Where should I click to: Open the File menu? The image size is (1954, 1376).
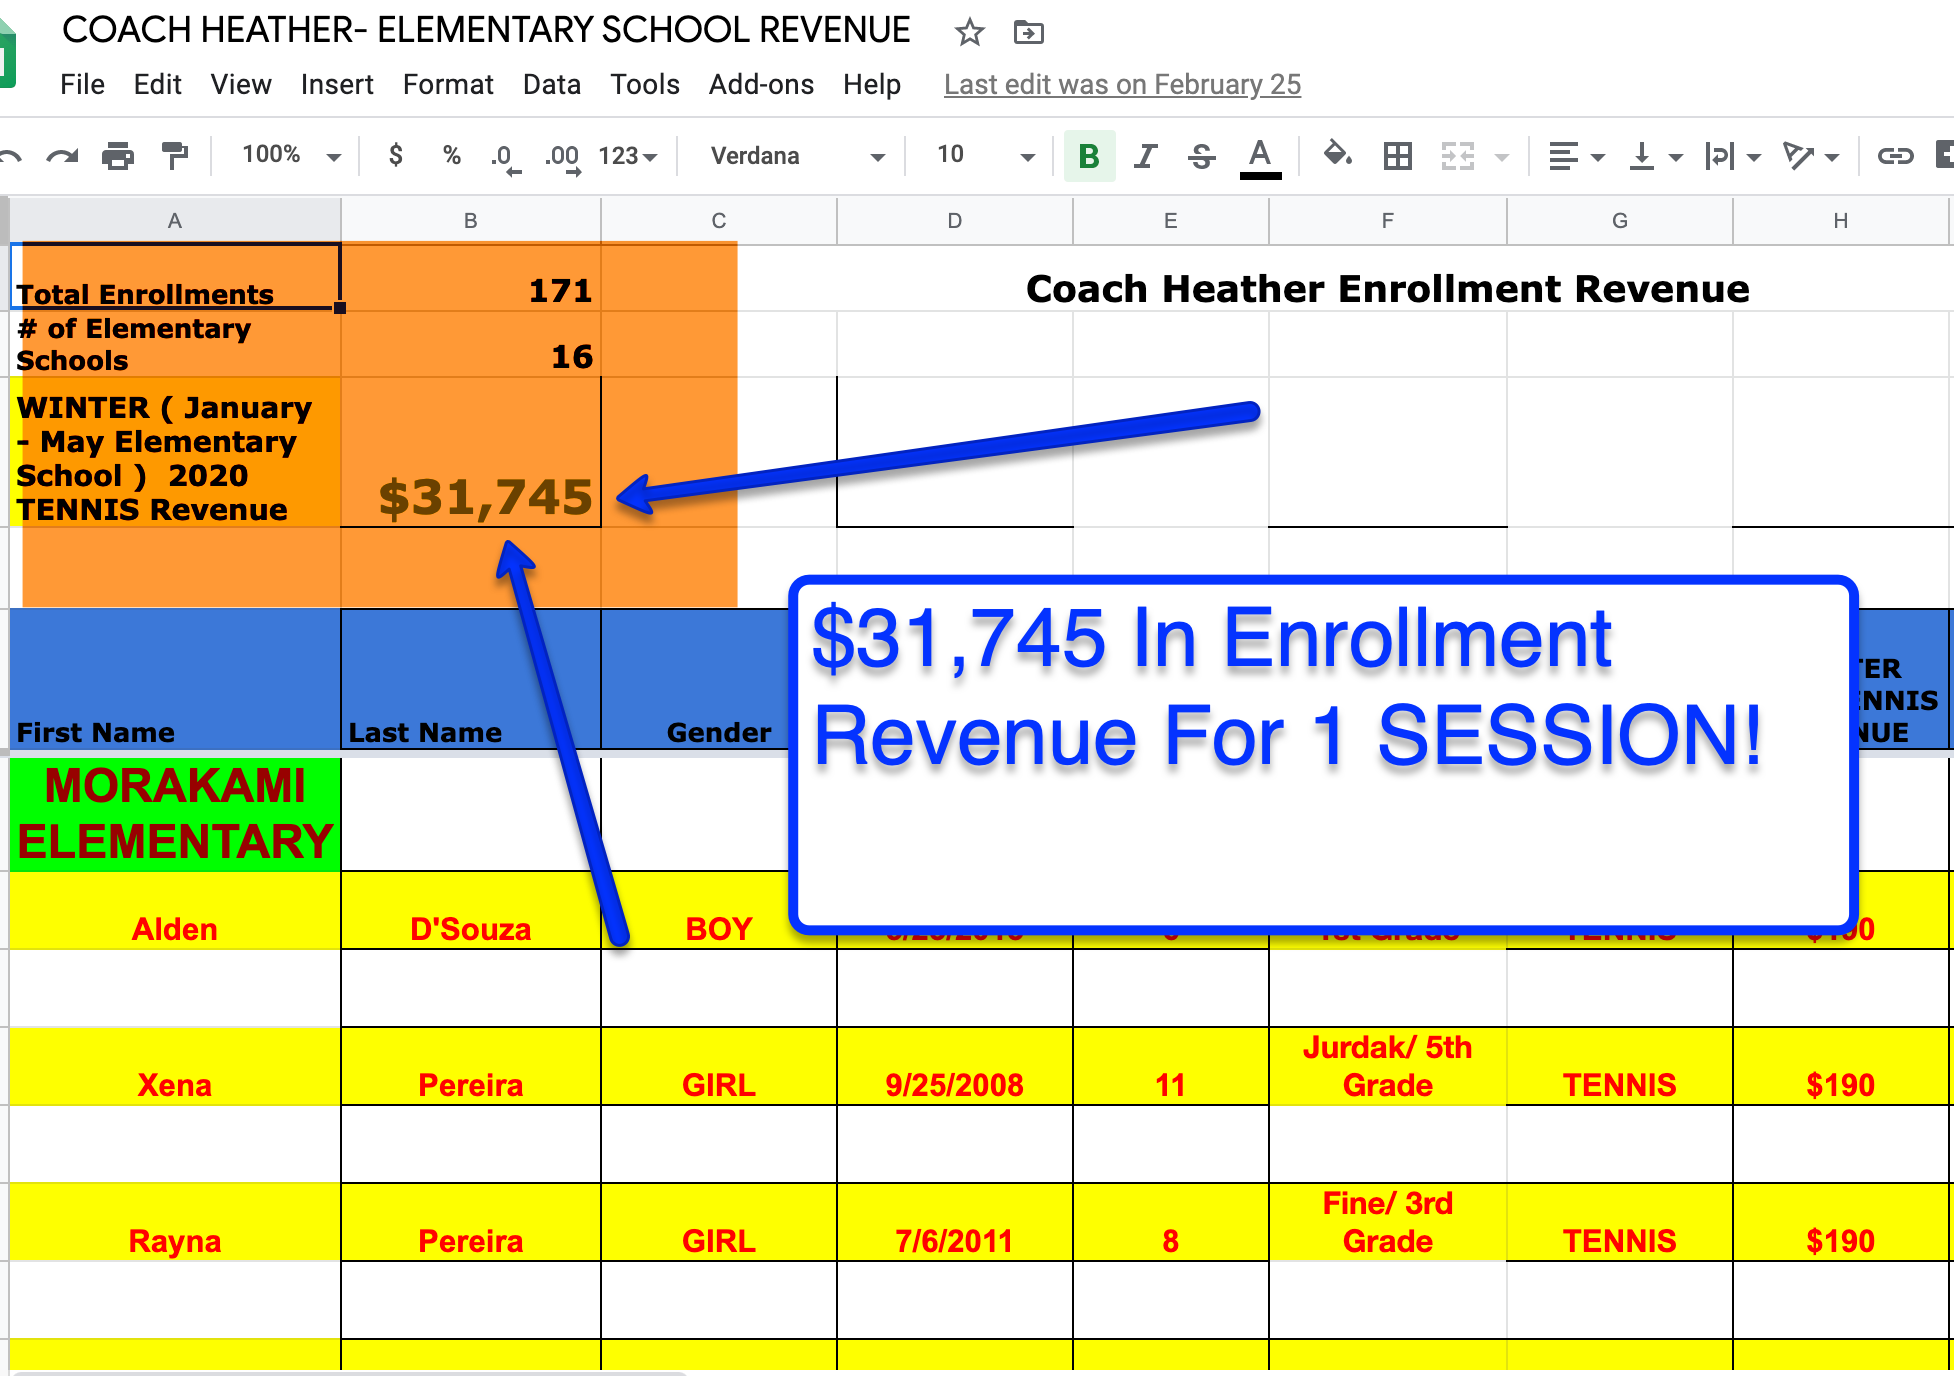[x=82, y=85]
